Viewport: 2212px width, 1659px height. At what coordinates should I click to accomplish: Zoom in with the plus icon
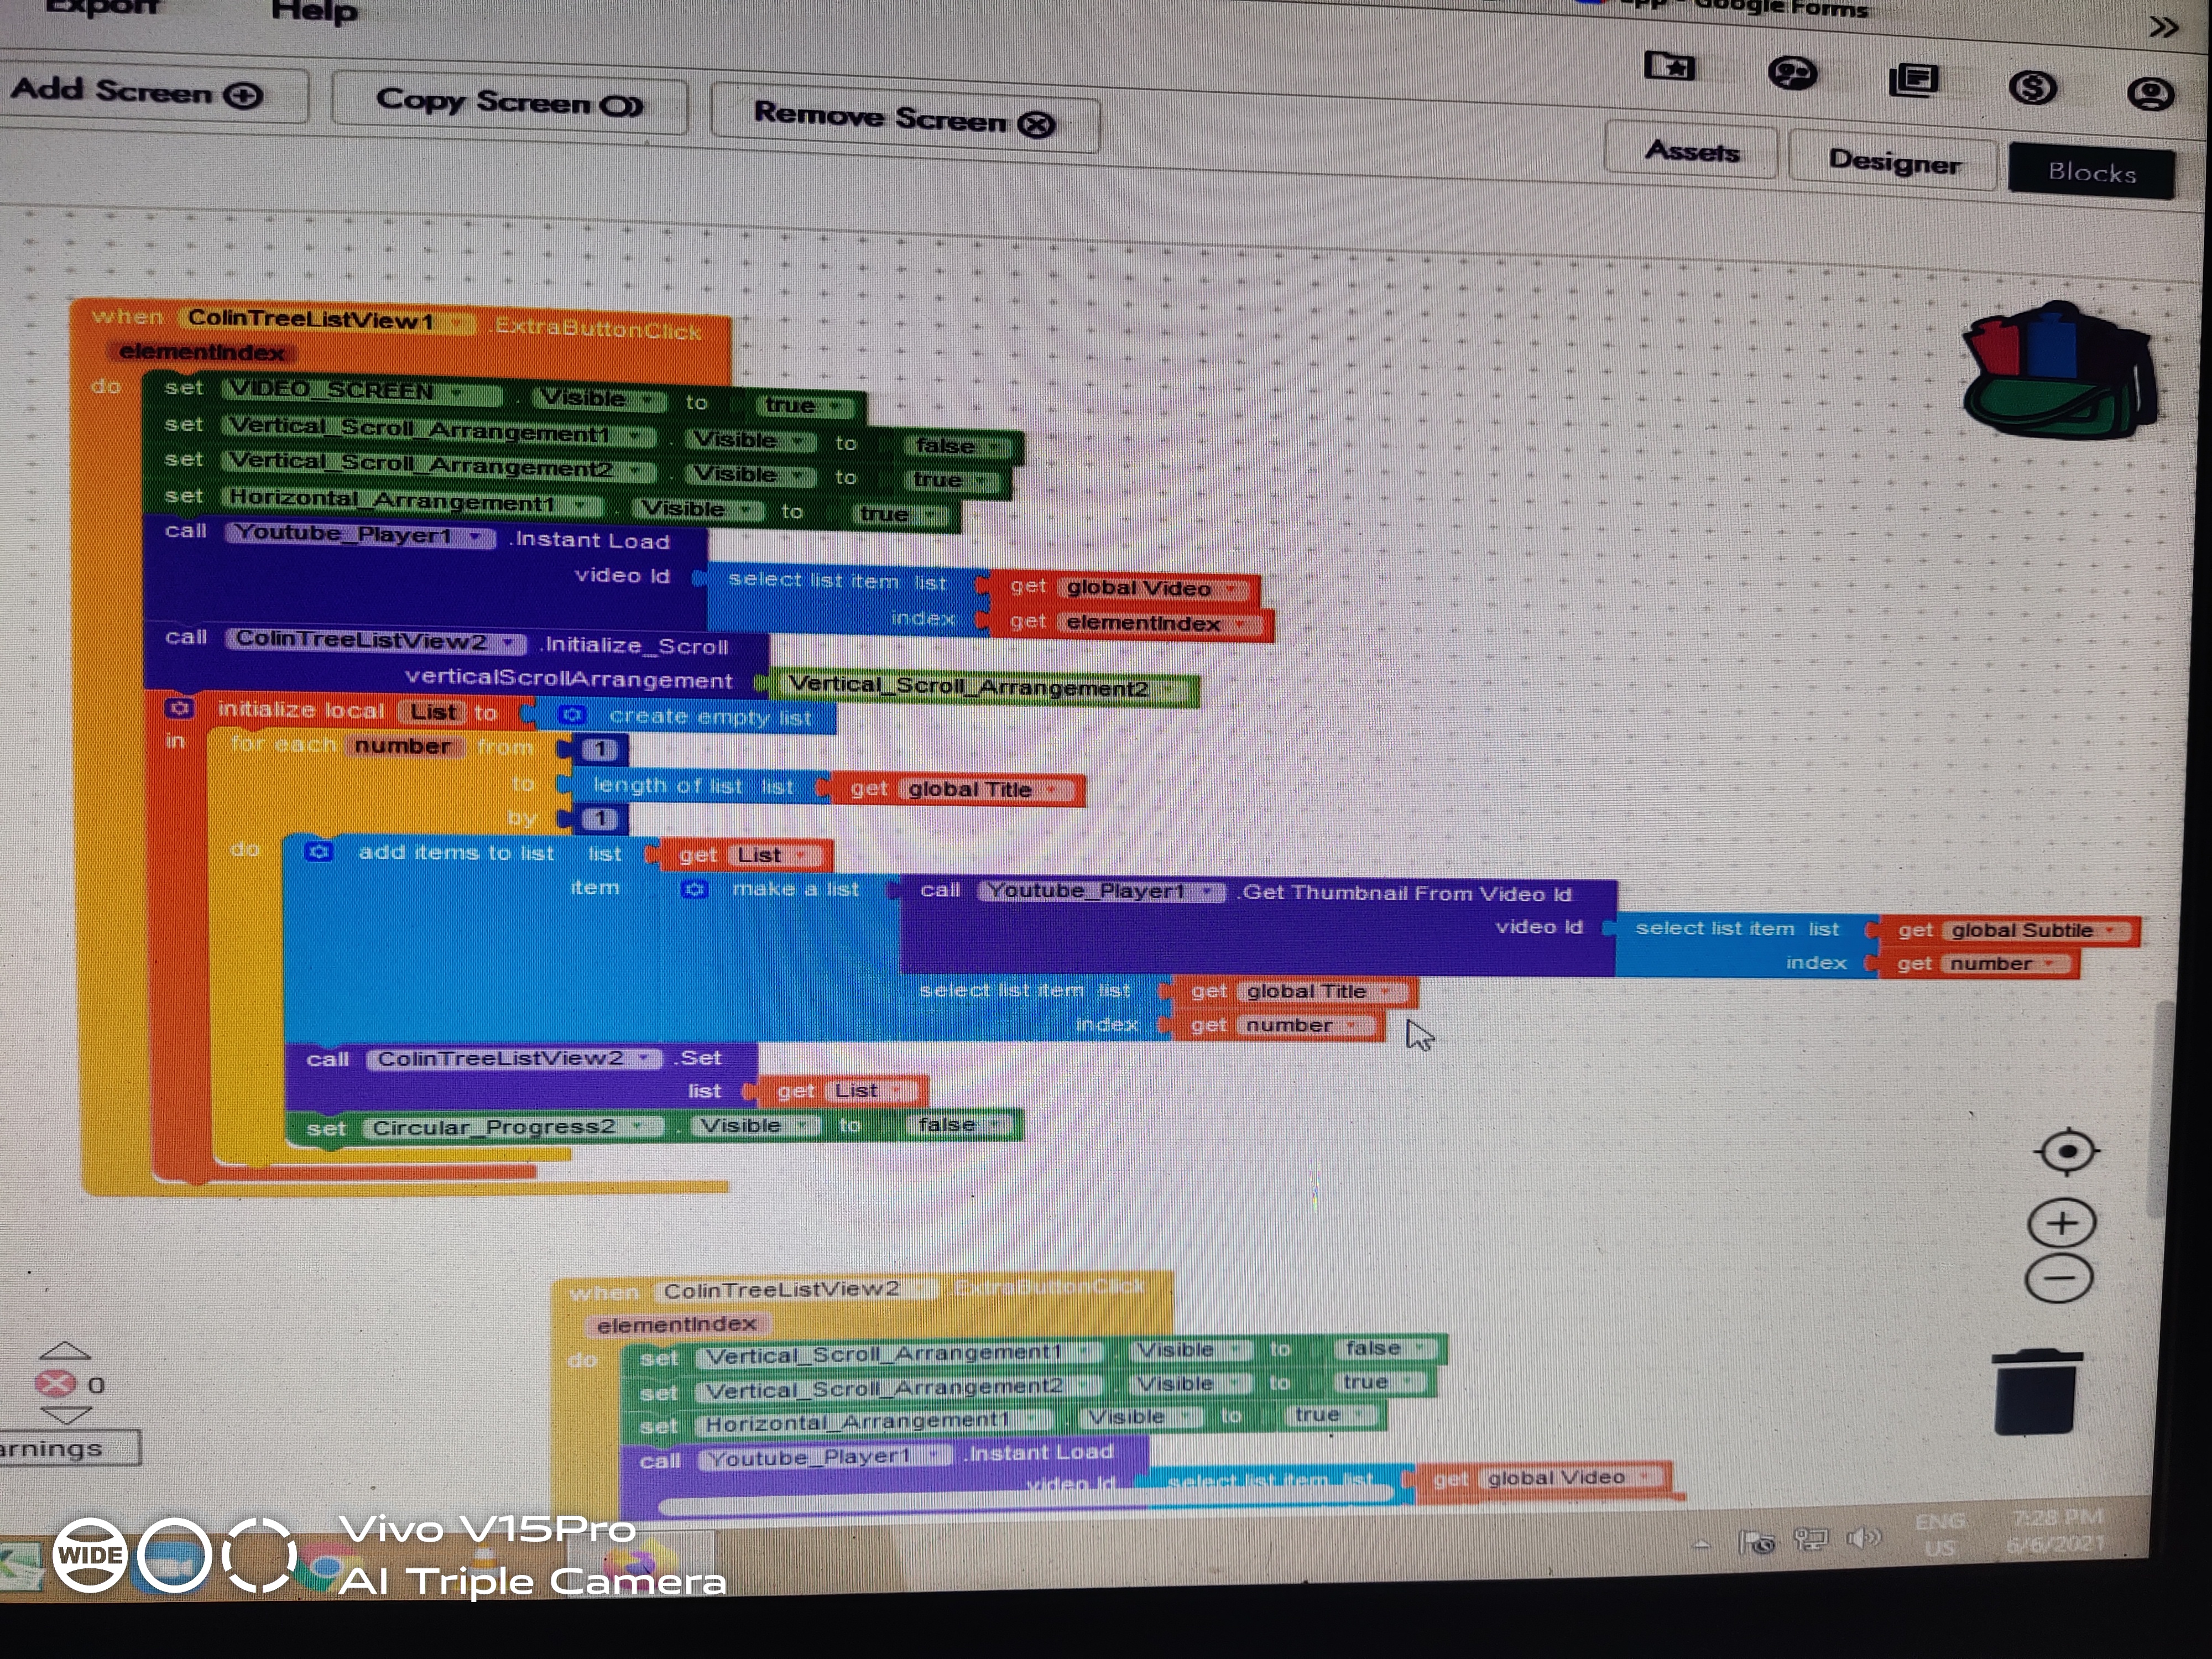tap(2062, 1222)
